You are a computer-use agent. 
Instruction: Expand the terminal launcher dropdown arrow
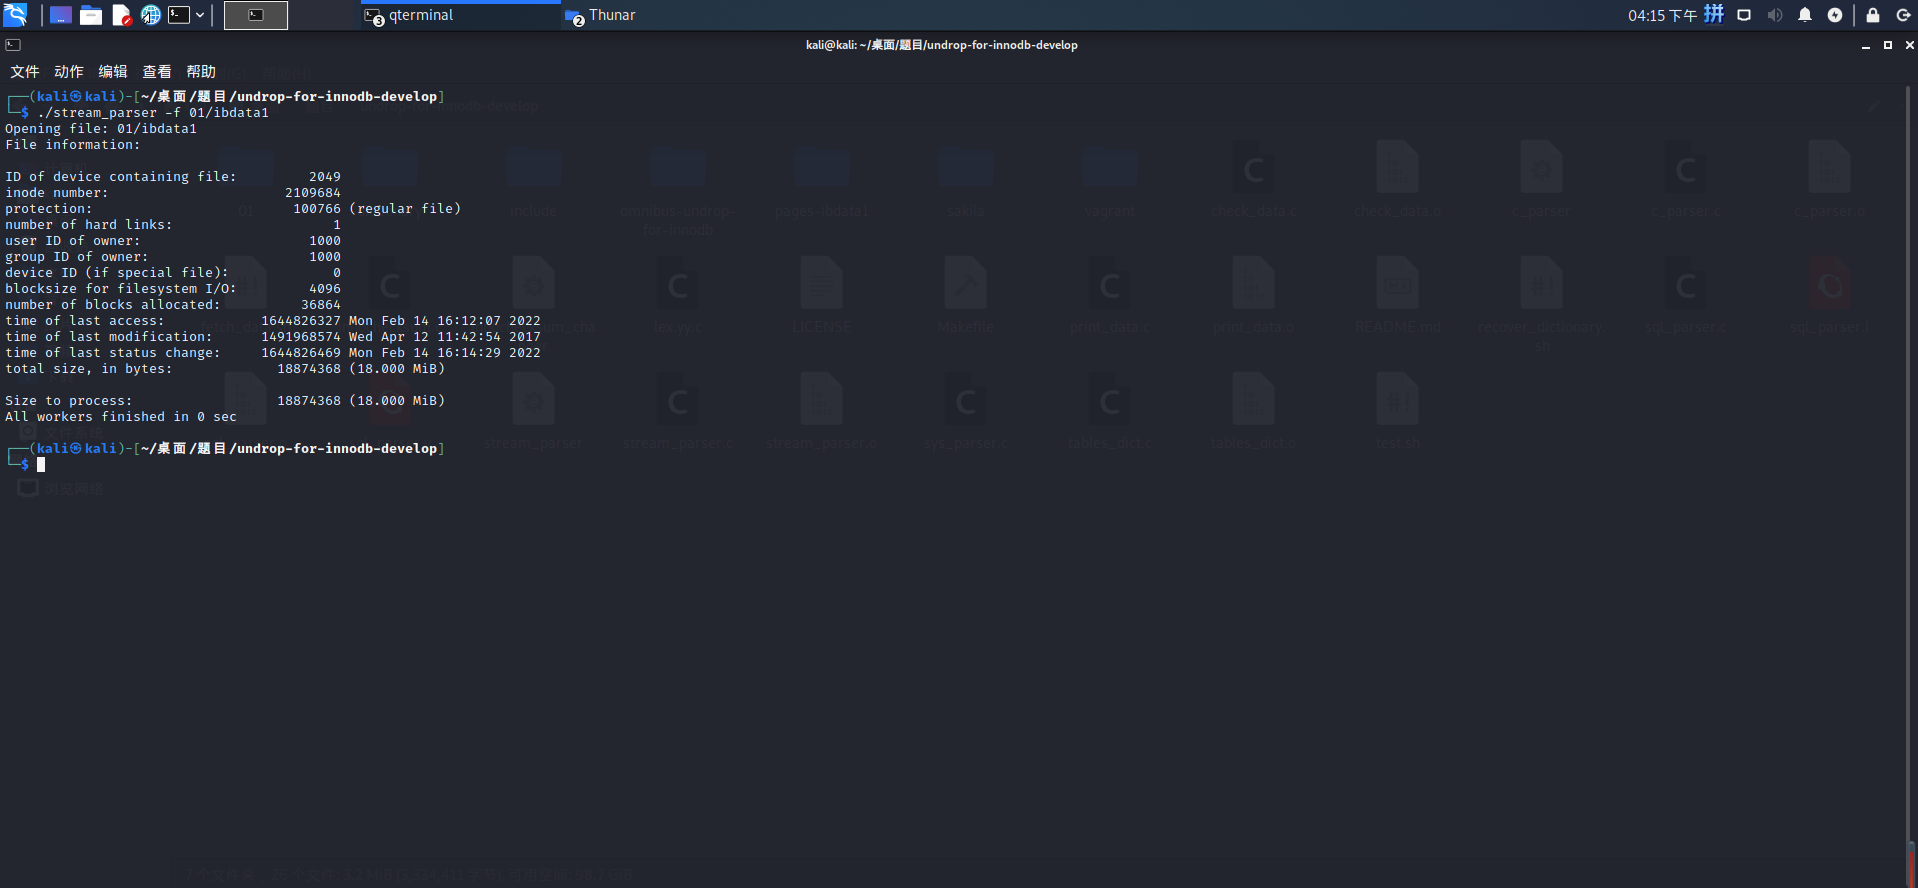200,15
